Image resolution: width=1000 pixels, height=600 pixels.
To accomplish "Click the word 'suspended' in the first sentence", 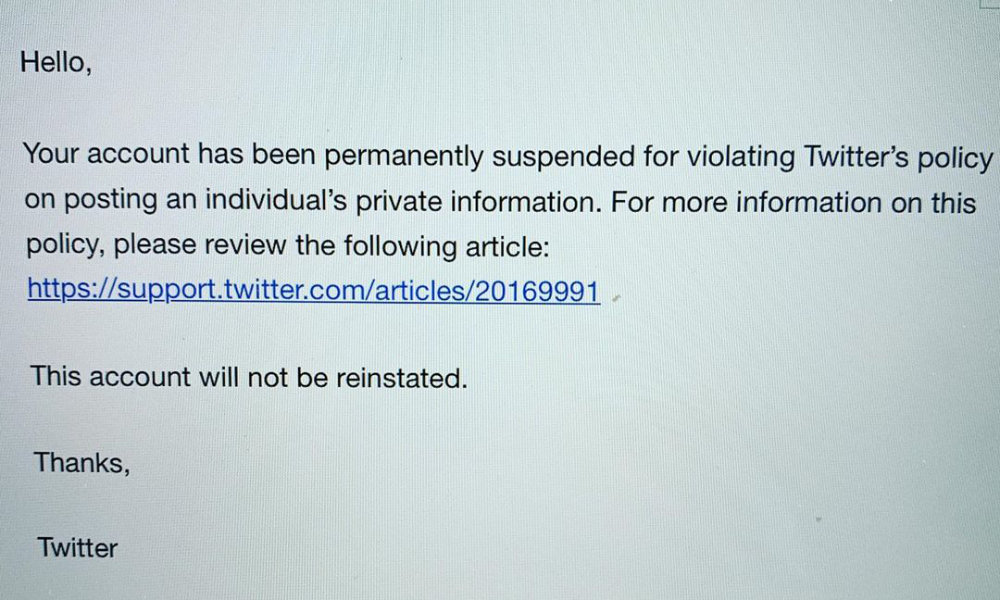I will [563, 156].
